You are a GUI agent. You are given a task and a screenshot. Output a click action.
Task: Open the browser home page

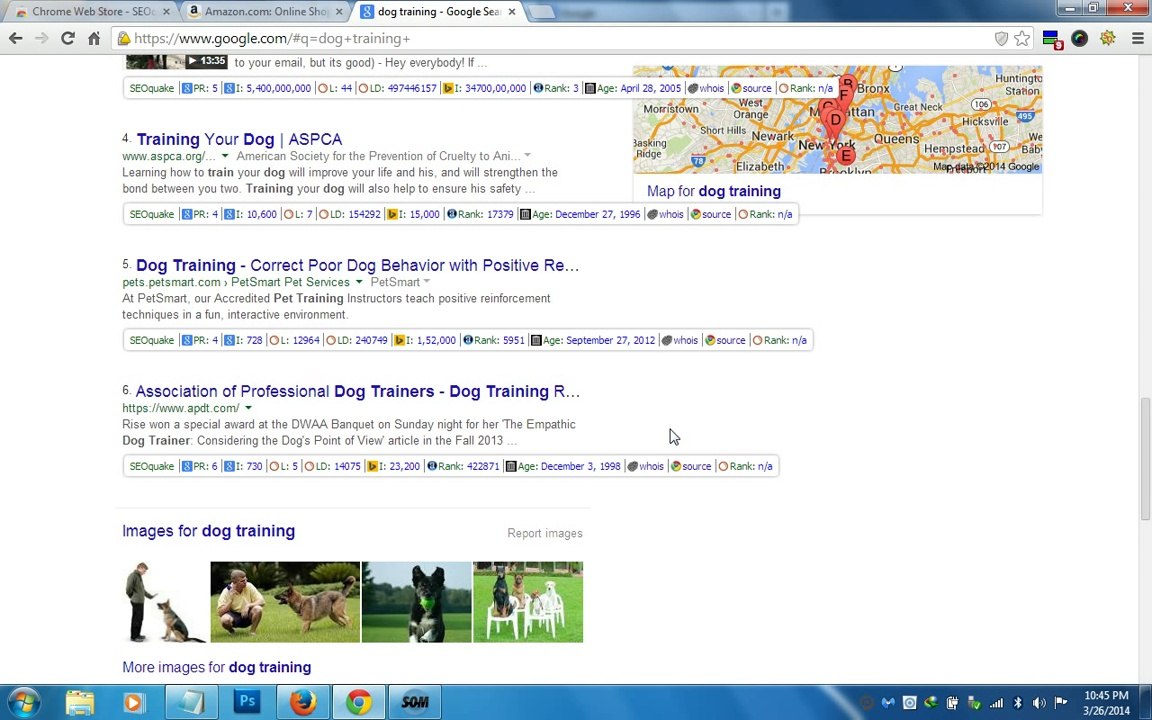[94, 38]
